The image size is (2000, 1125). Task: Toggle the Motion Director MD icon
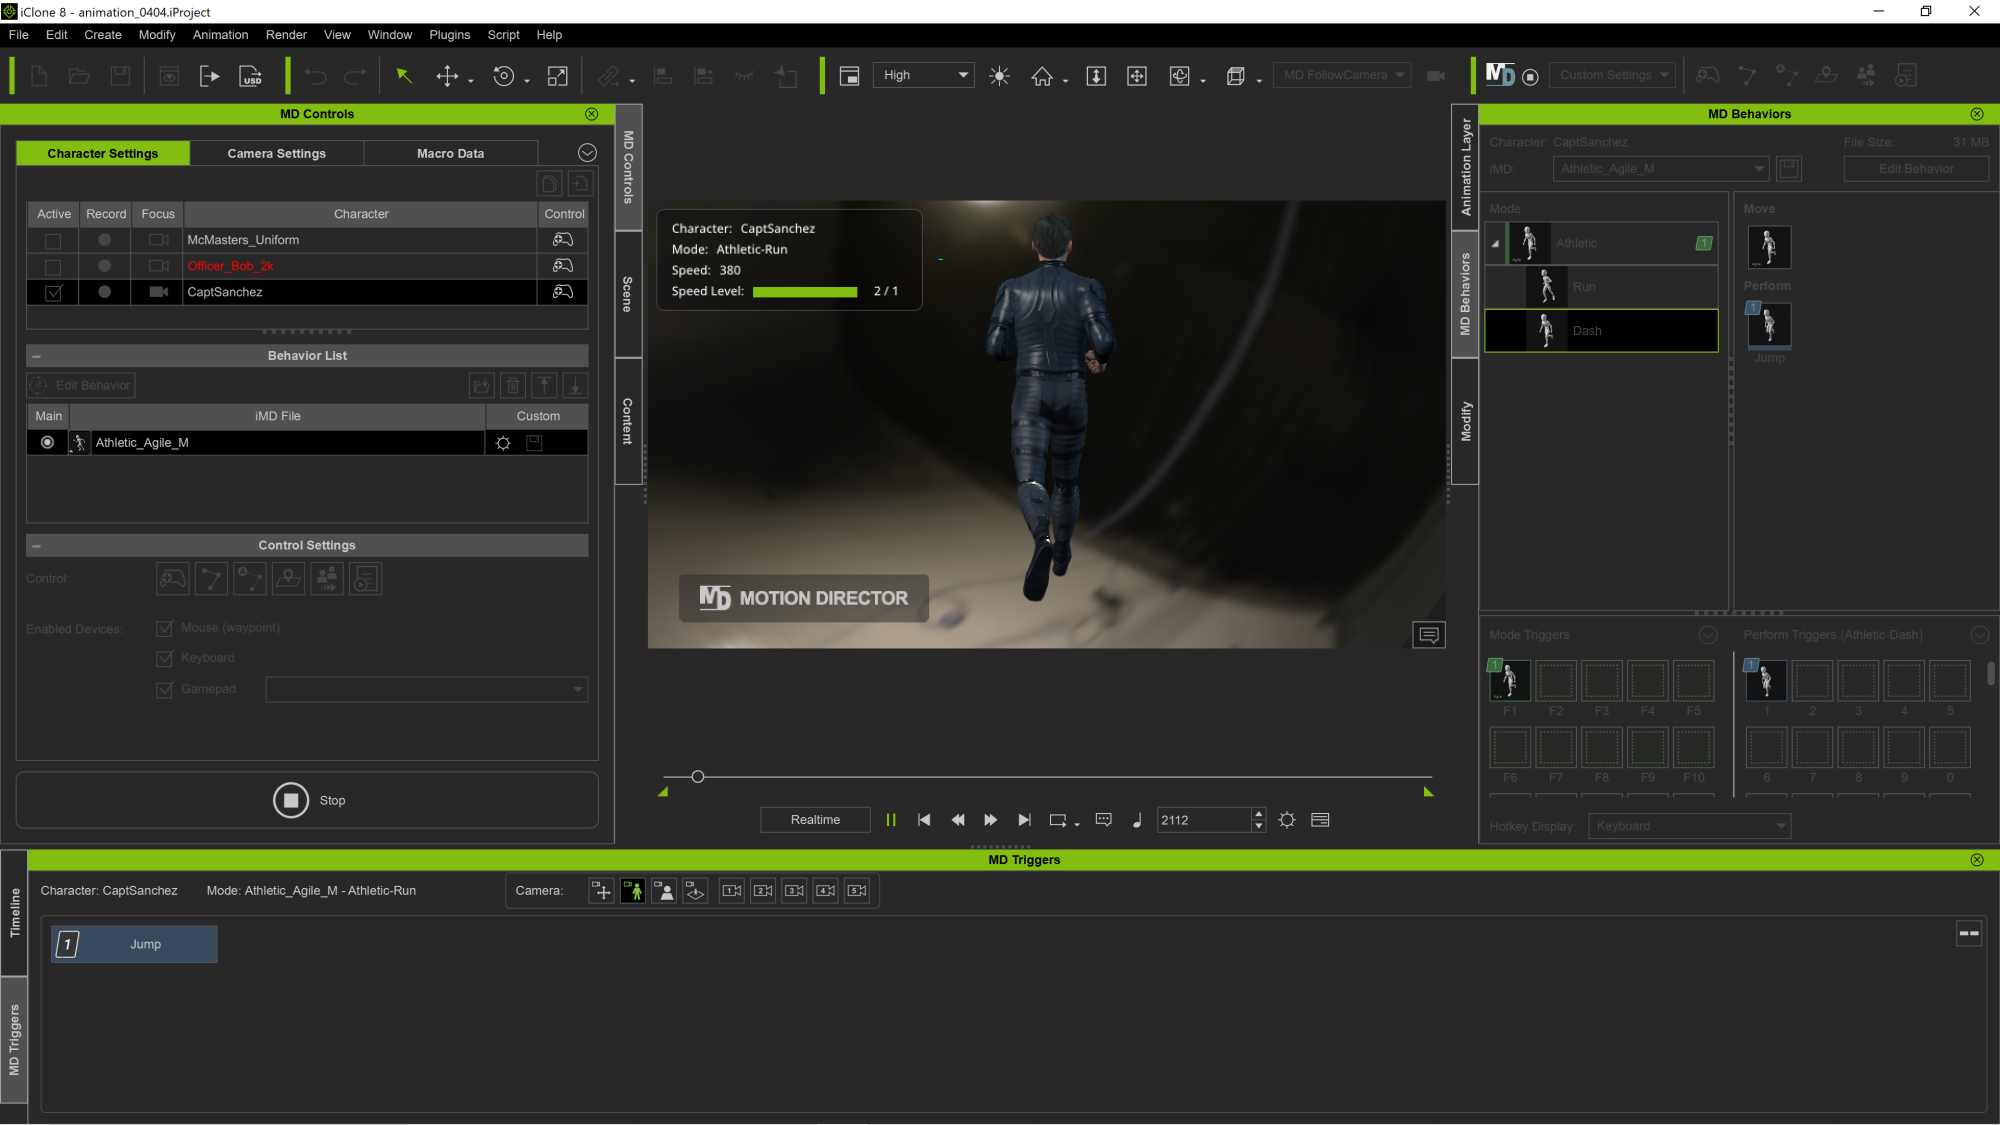click(1500, 75)
